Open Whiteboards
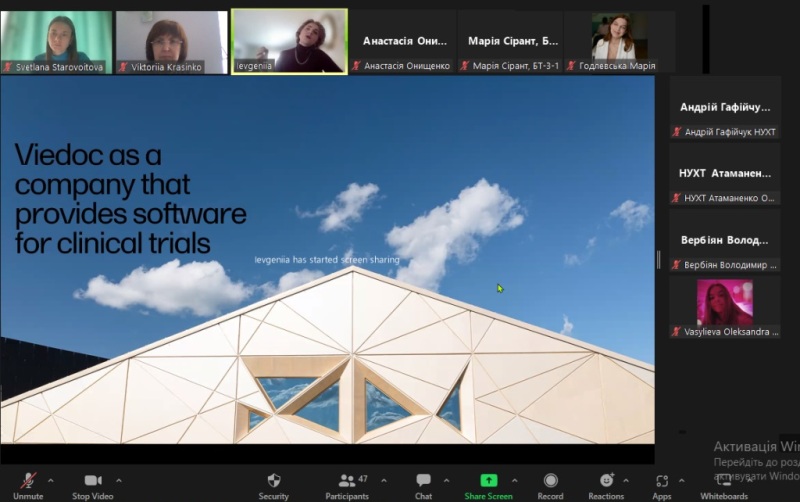800x502 pixels. pos(723,482)
